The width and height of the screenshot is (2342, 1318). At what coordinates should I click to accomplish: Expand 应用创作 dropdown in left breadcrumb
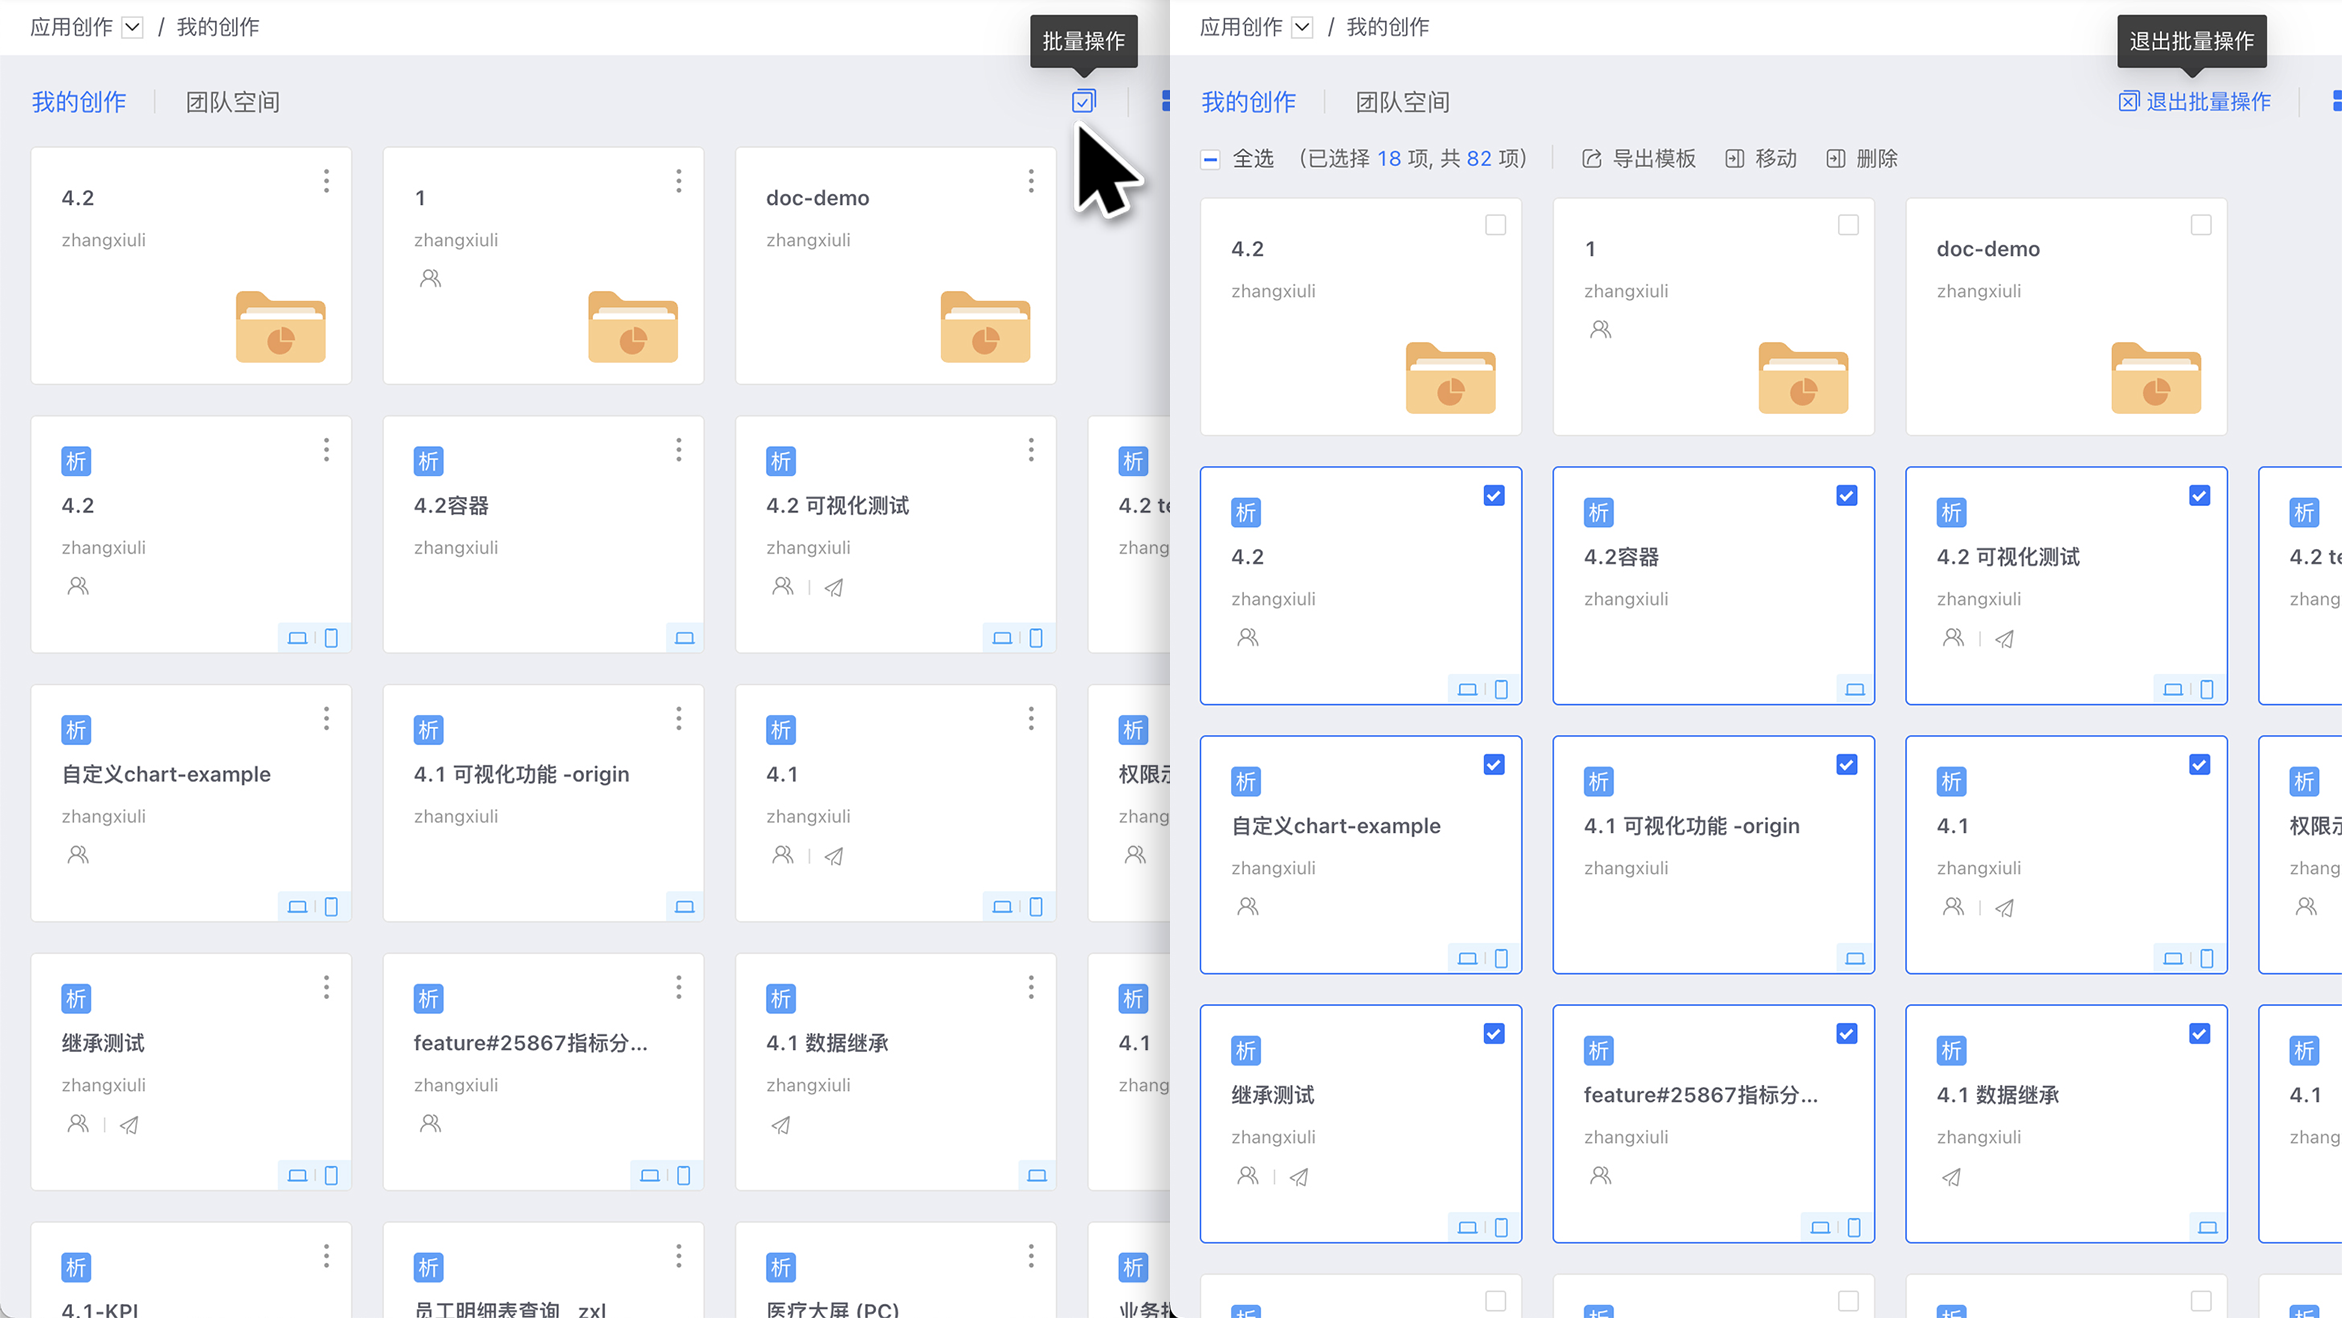132,27
